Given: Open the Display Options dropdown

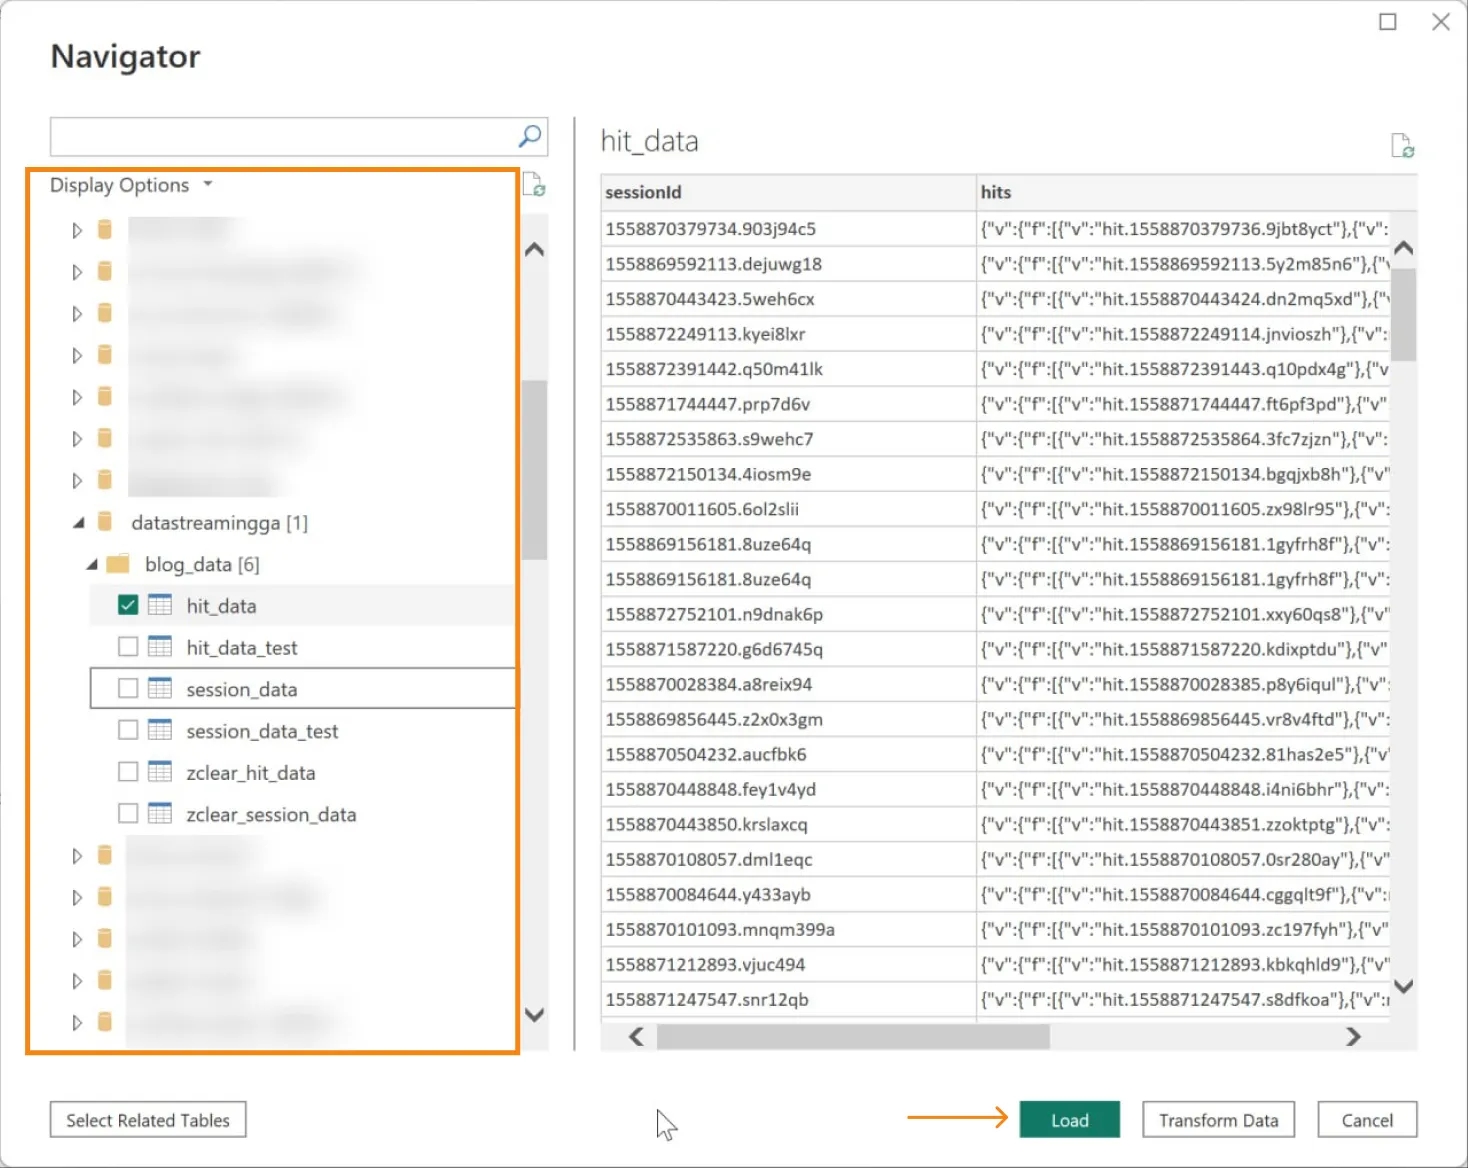Looking at the screenshot, I should (131, 185).
